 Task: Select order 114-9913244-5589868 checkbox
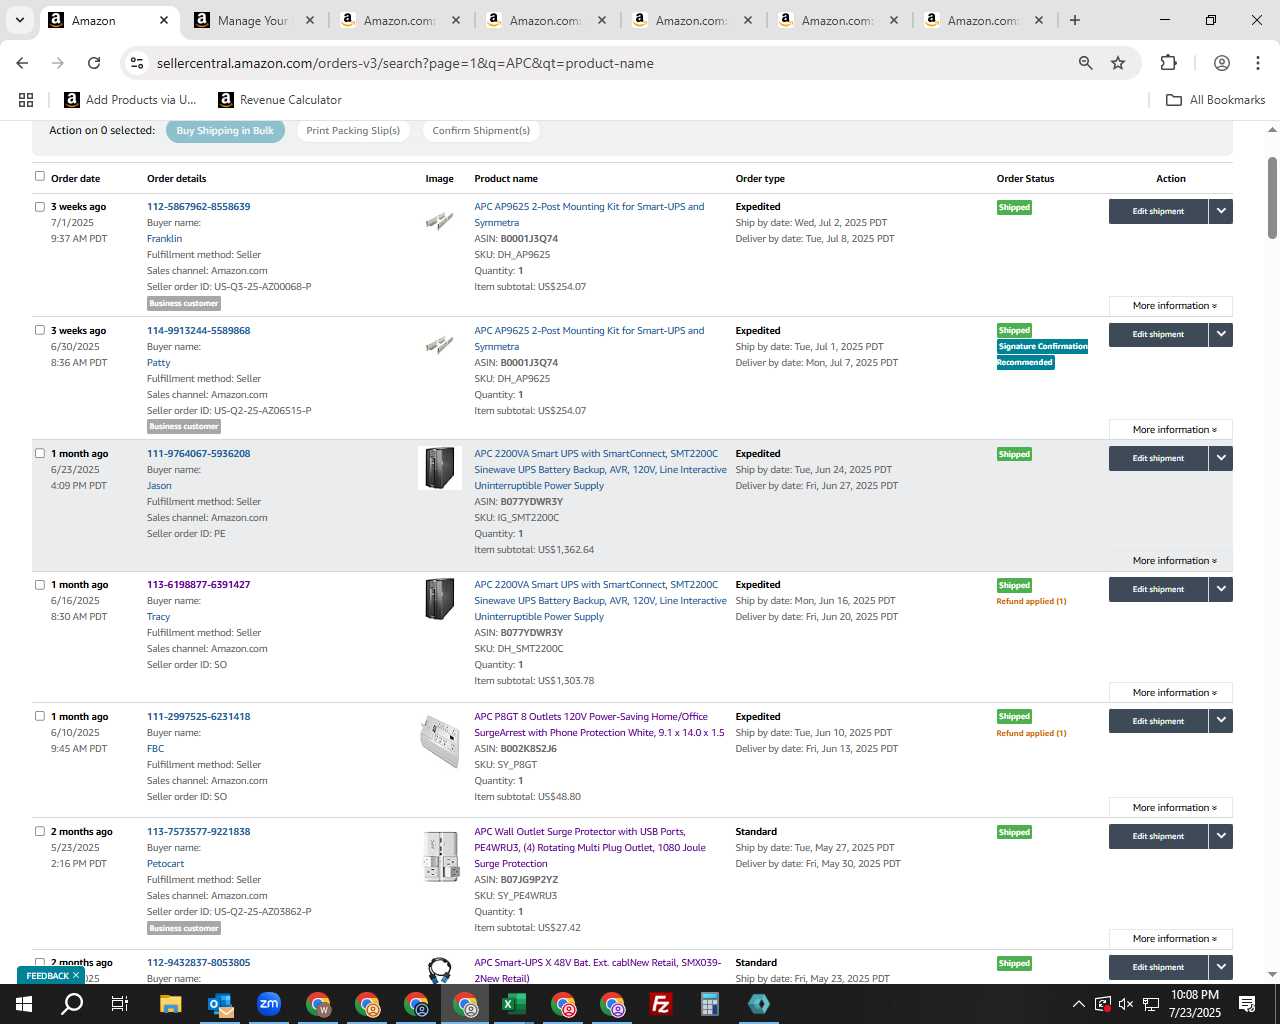40,330
